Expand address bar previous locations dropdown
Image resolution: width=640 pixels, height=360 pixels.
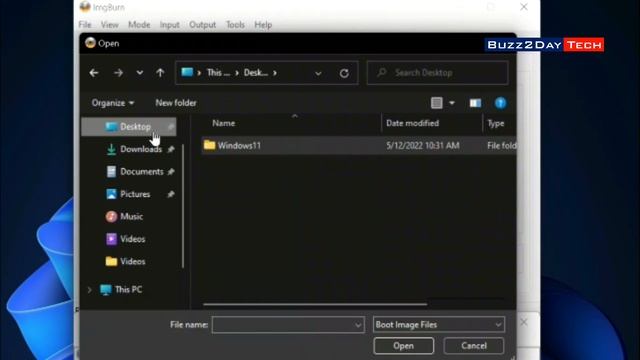pos(318,73)
